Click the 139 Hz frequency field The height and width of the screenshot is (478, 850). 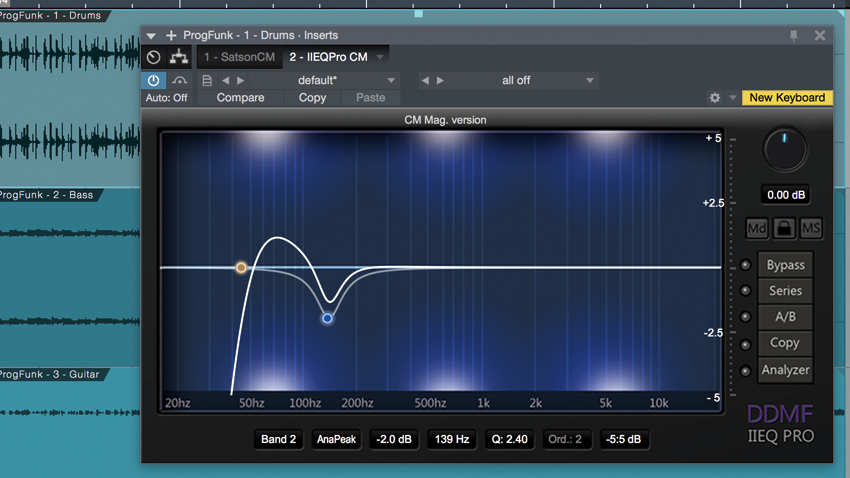pos(452,440)
